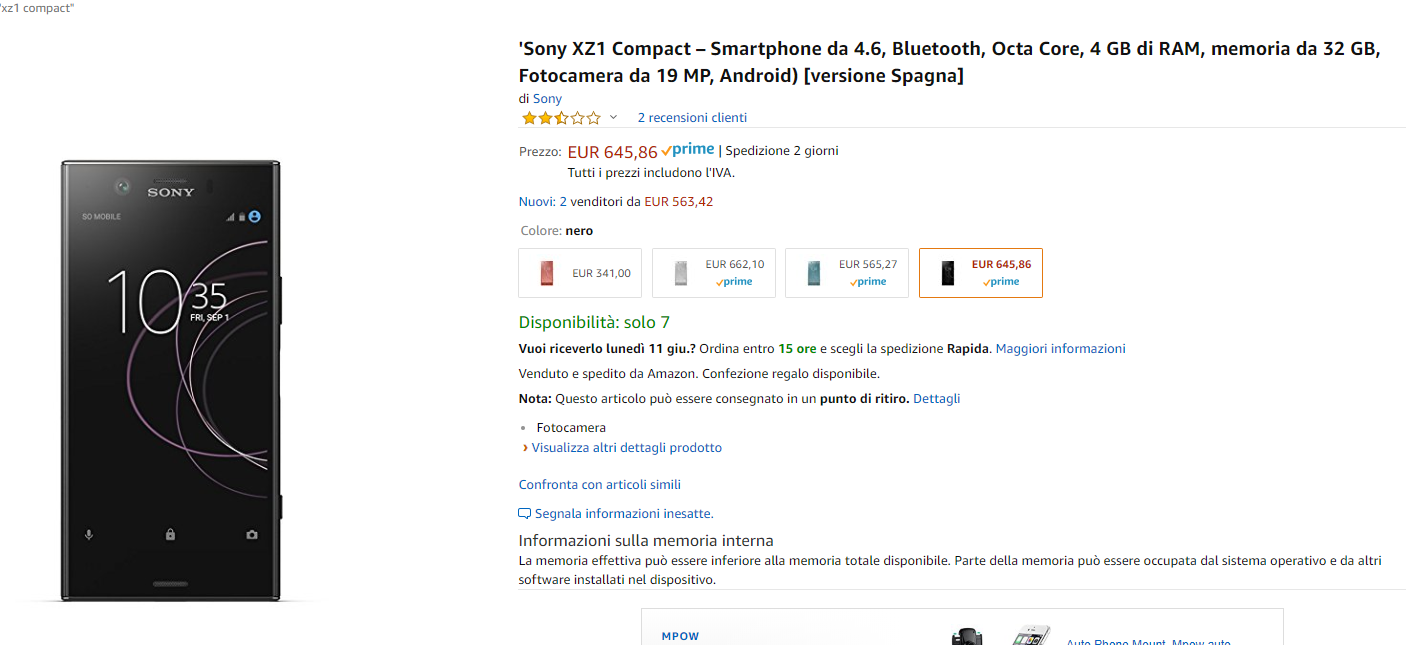
Task: Open the Auto Phone Mount ad link
Action: pos(1148,642)
